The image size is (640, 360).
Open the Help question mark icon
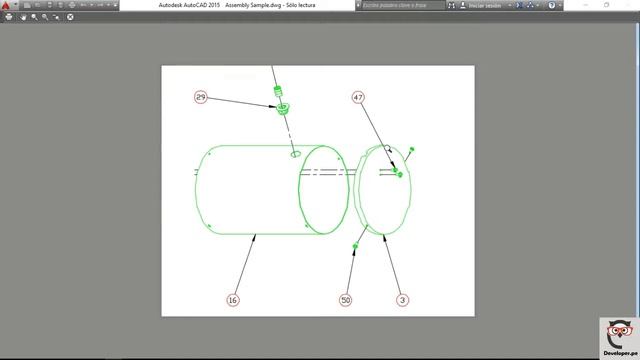point(552,5)
